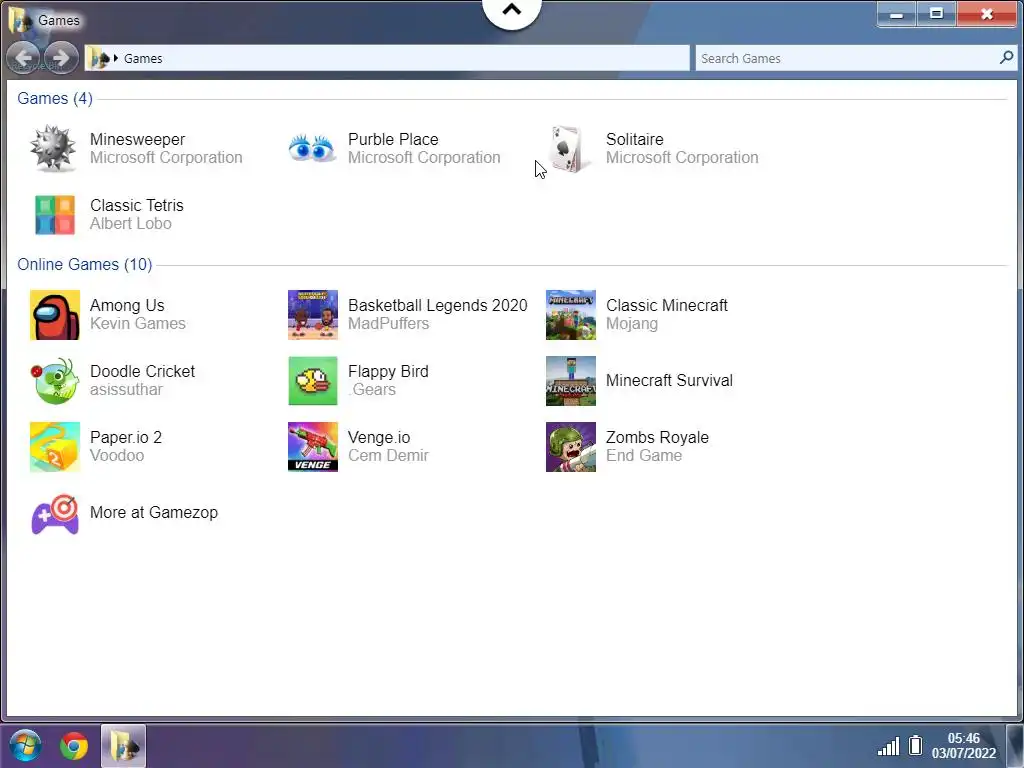
Task: Open the clock showing 05:46
Action: coord(963,738)
